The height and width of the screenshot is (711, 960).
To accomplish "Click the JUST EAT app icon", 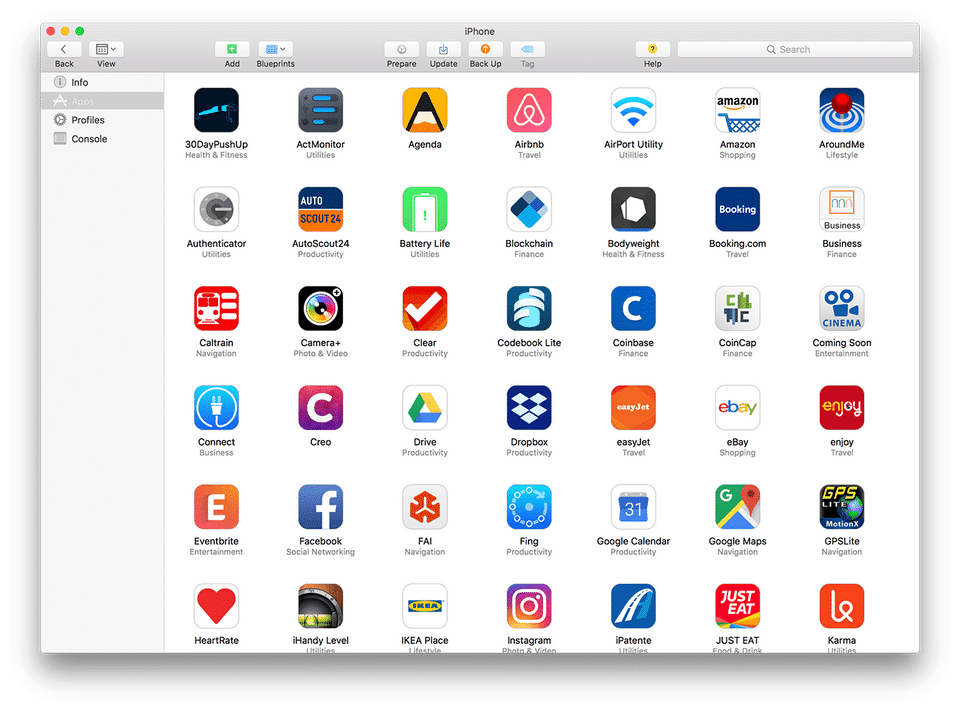I will point(737,606).
